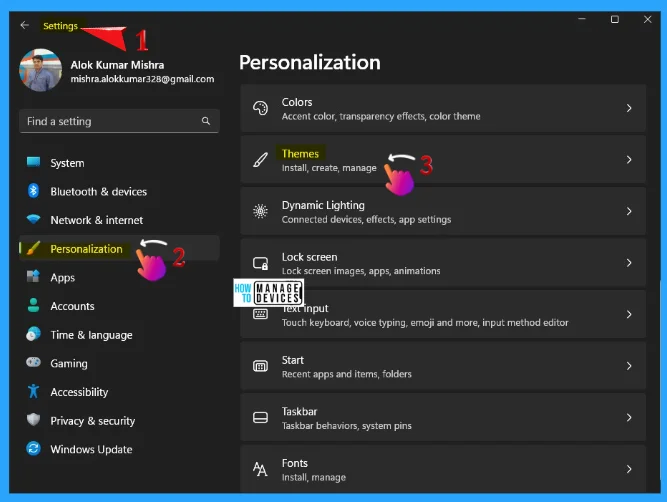Click the 'Install, manage' Fonts description
The height and width of the screenshot is (502, 667).
[314, 477]
